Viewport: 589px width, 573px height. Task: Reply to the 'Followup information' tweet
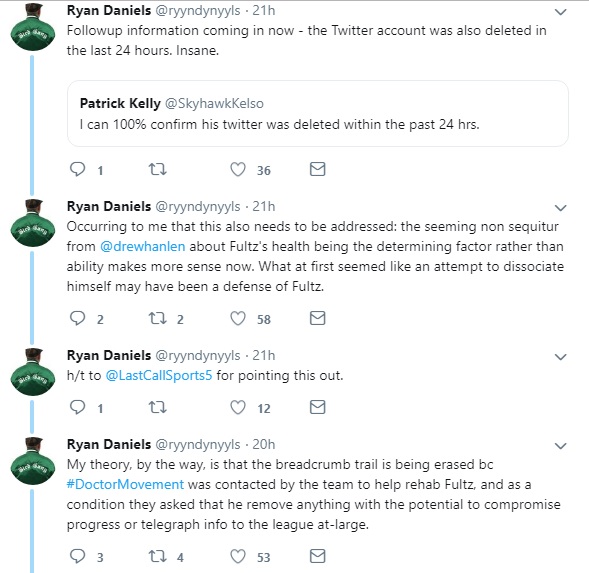(x=78, y=169)
